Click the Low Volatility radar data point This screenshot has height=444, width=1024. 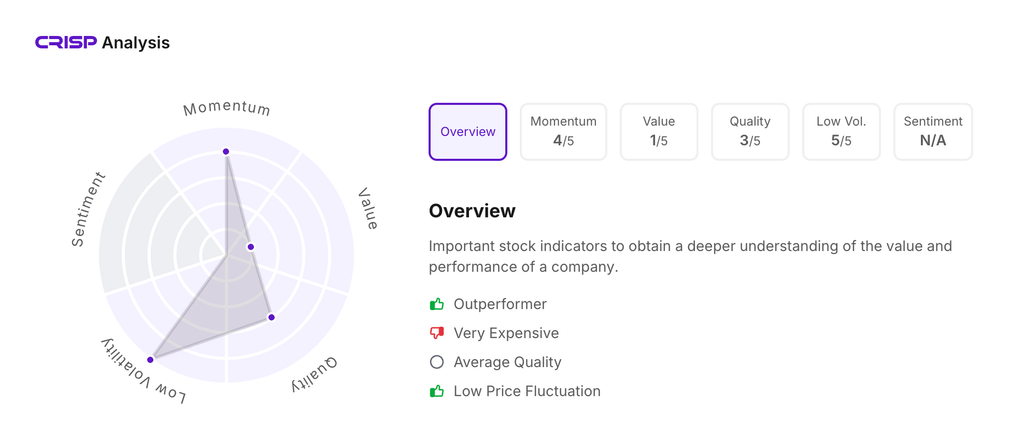(x=151, y=359)
